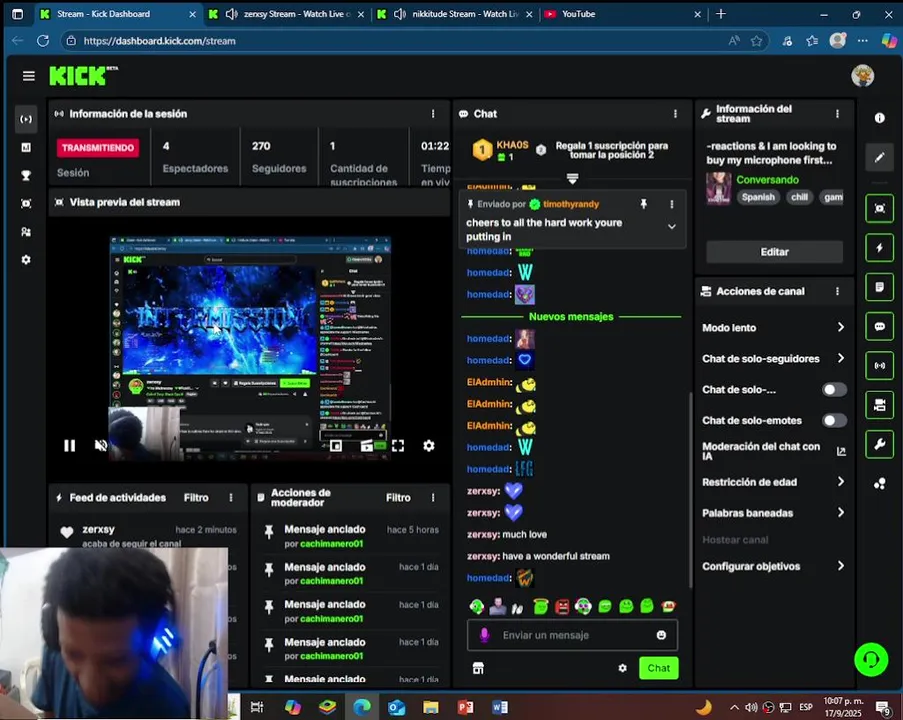Toggle the Chat de solo-emotes switch
The width and height of the screenshot is (903, 720).
[834, 420]
